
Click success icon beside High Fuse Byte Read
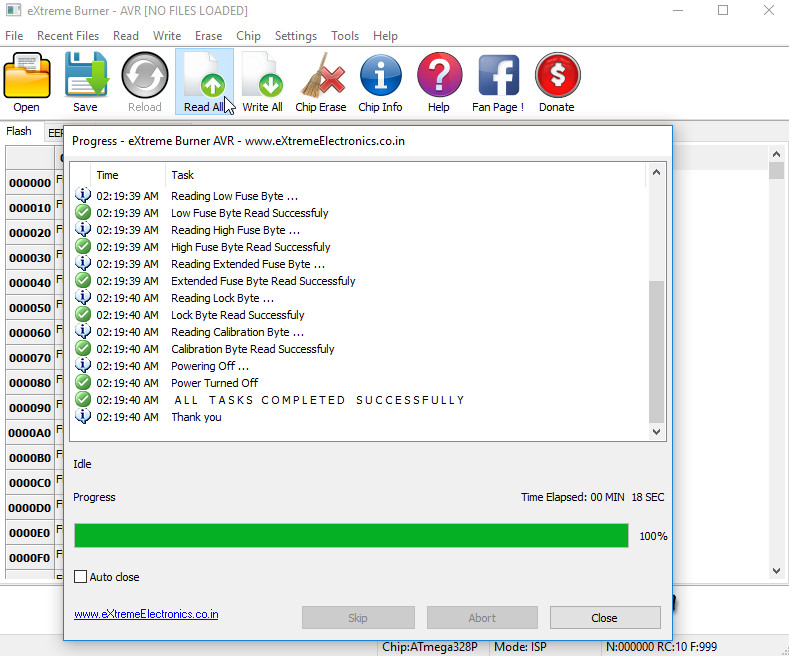[x=83, y=247]
